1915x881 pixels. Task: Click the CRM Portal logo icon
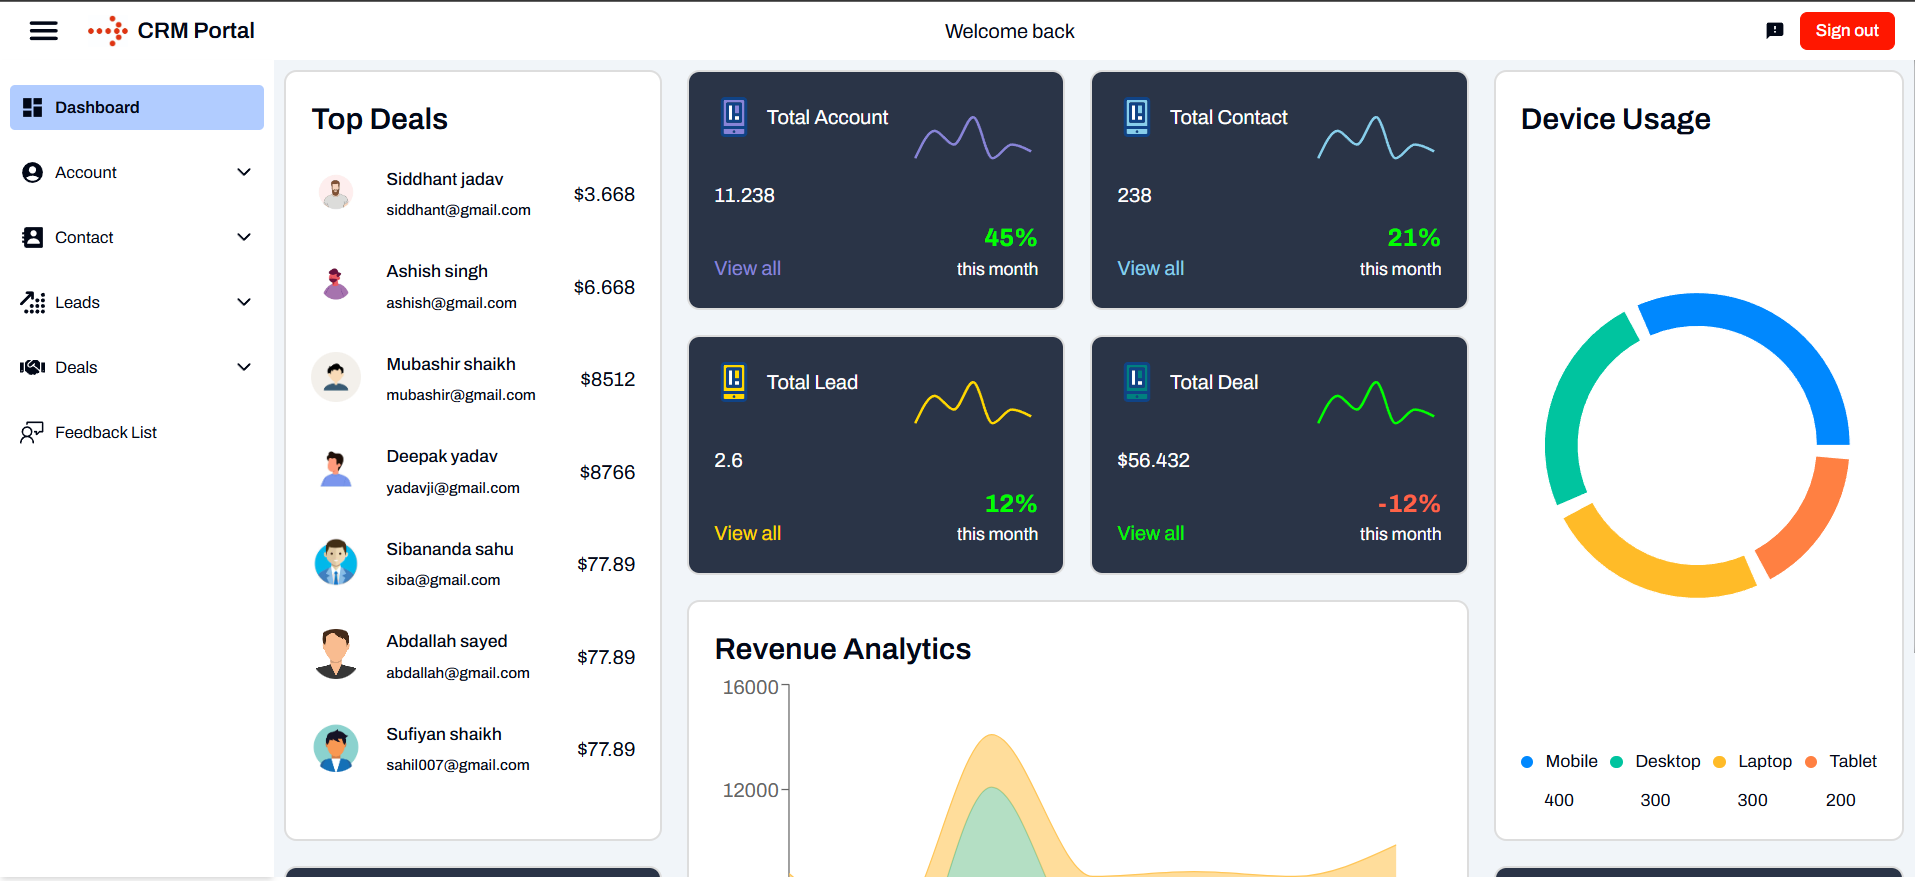click(108, 31)
